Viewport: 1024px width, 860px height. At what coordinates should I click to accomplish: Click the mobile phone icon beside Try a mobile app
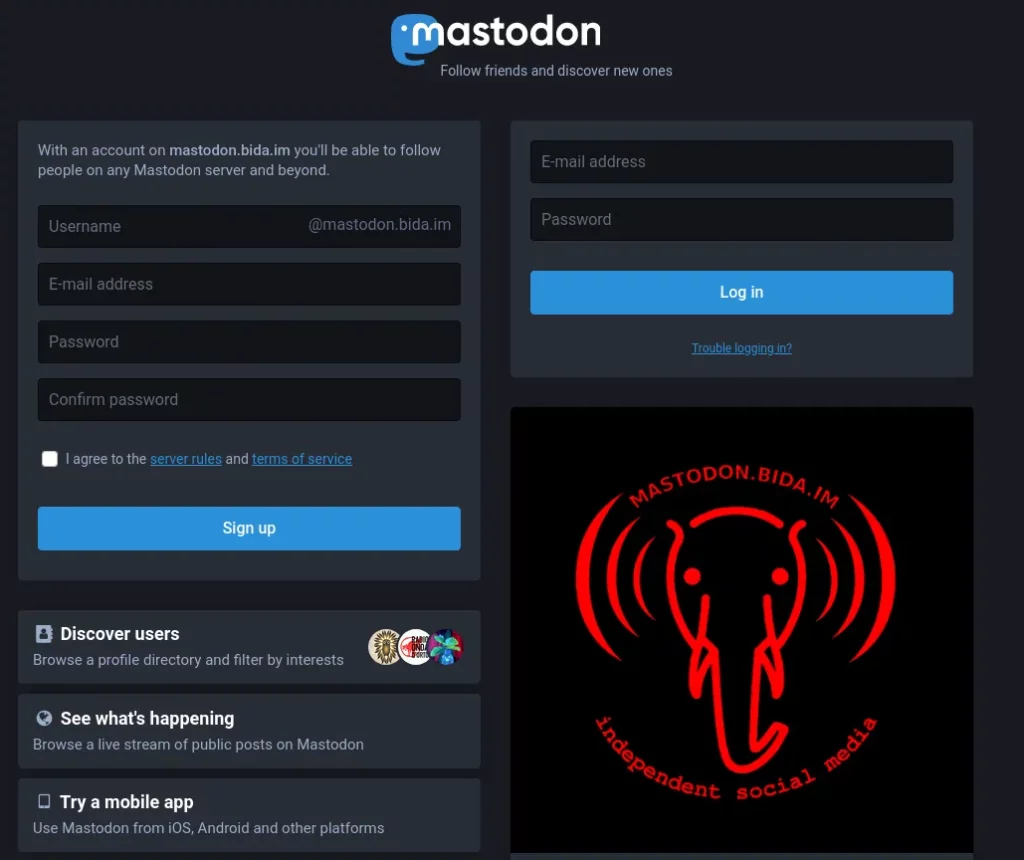point(44,801)
